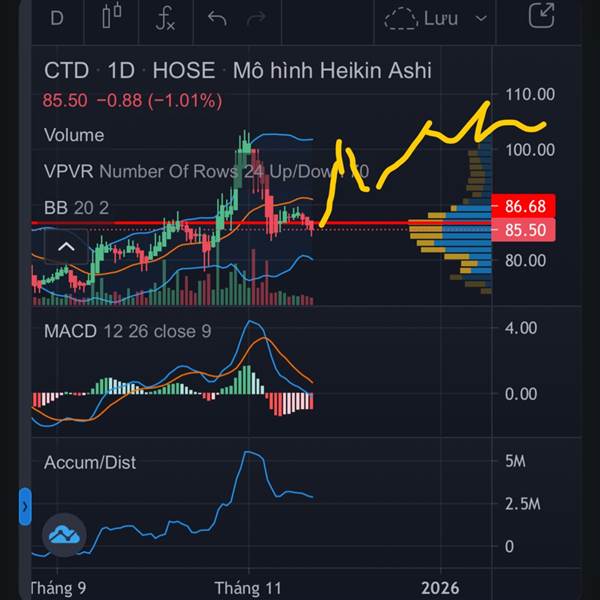Click the 85.50 current price label
Image resolution: width=600 pixels, height=600 pixels.
pos(523,230)
